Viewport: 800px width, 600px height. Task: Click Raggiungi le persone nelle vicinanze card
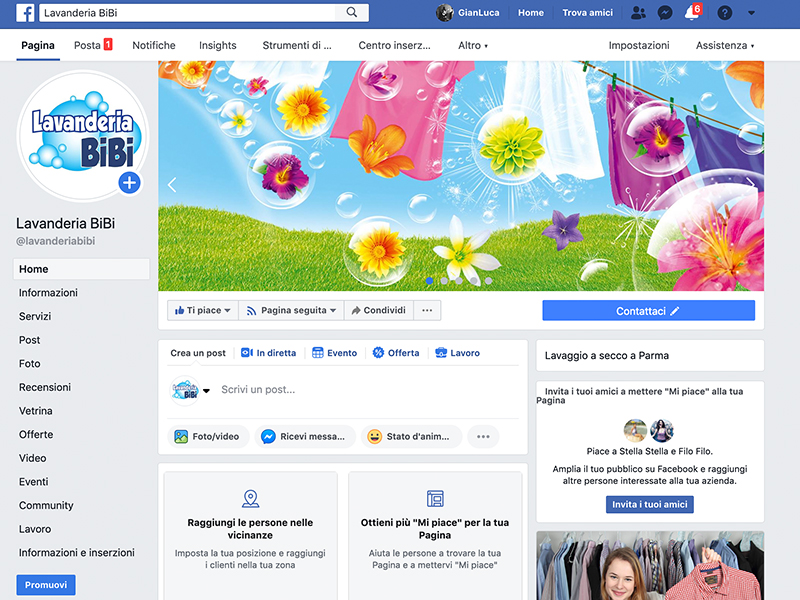click(250, 536)
